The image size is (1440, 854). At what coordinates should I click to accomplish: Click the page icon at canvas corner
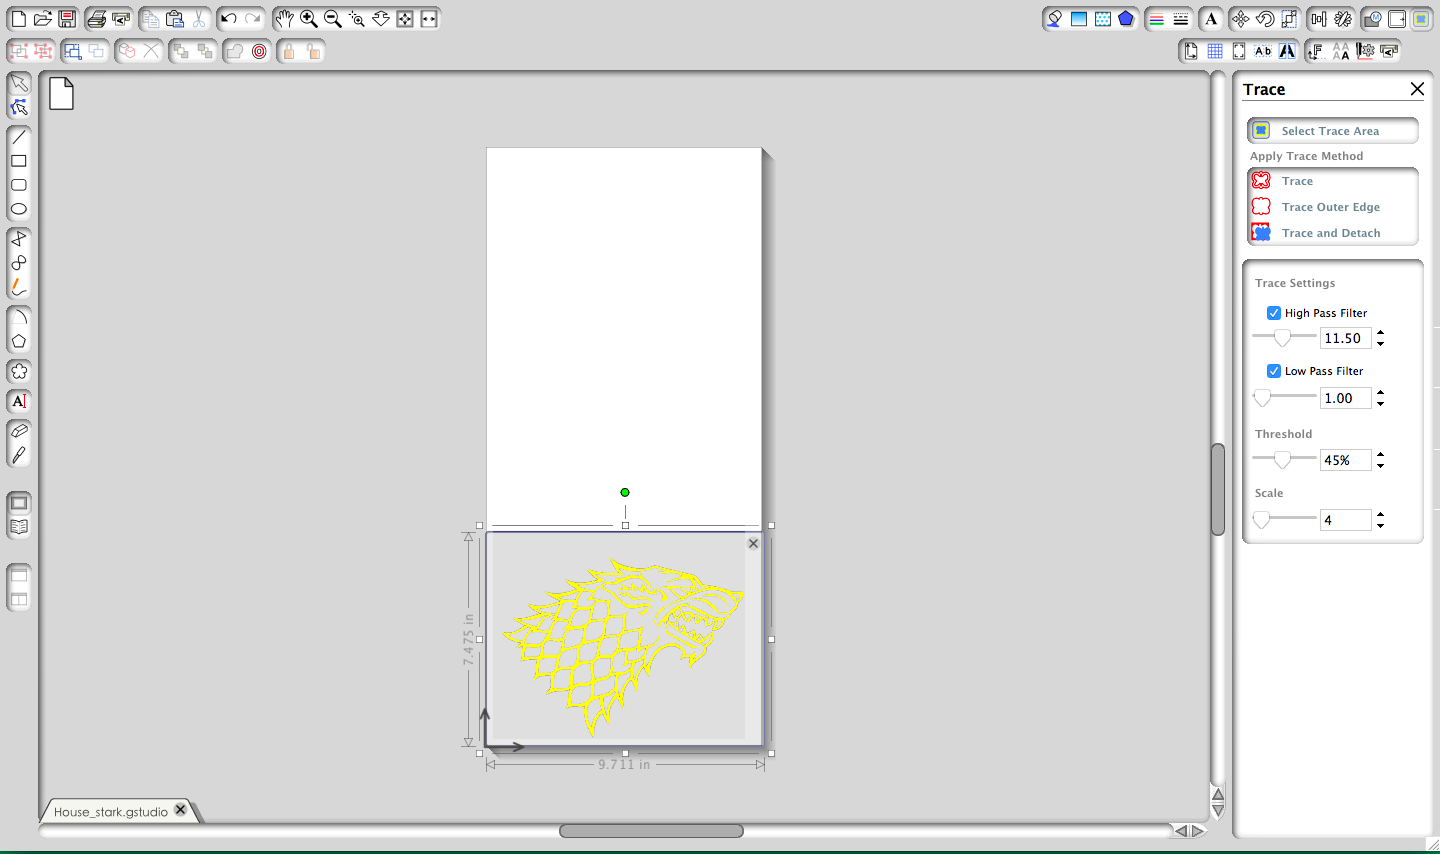[x=62, y=94]
